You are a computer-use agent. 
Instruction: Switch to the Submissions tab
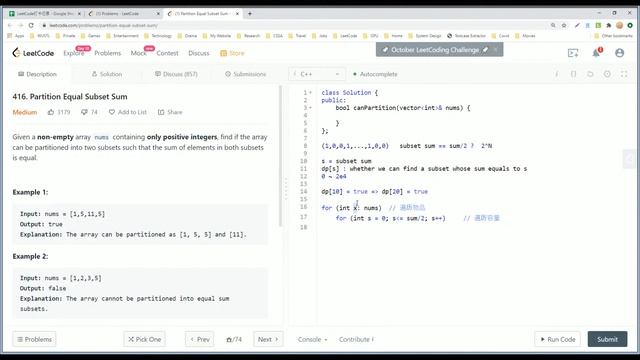click(245, 74)
